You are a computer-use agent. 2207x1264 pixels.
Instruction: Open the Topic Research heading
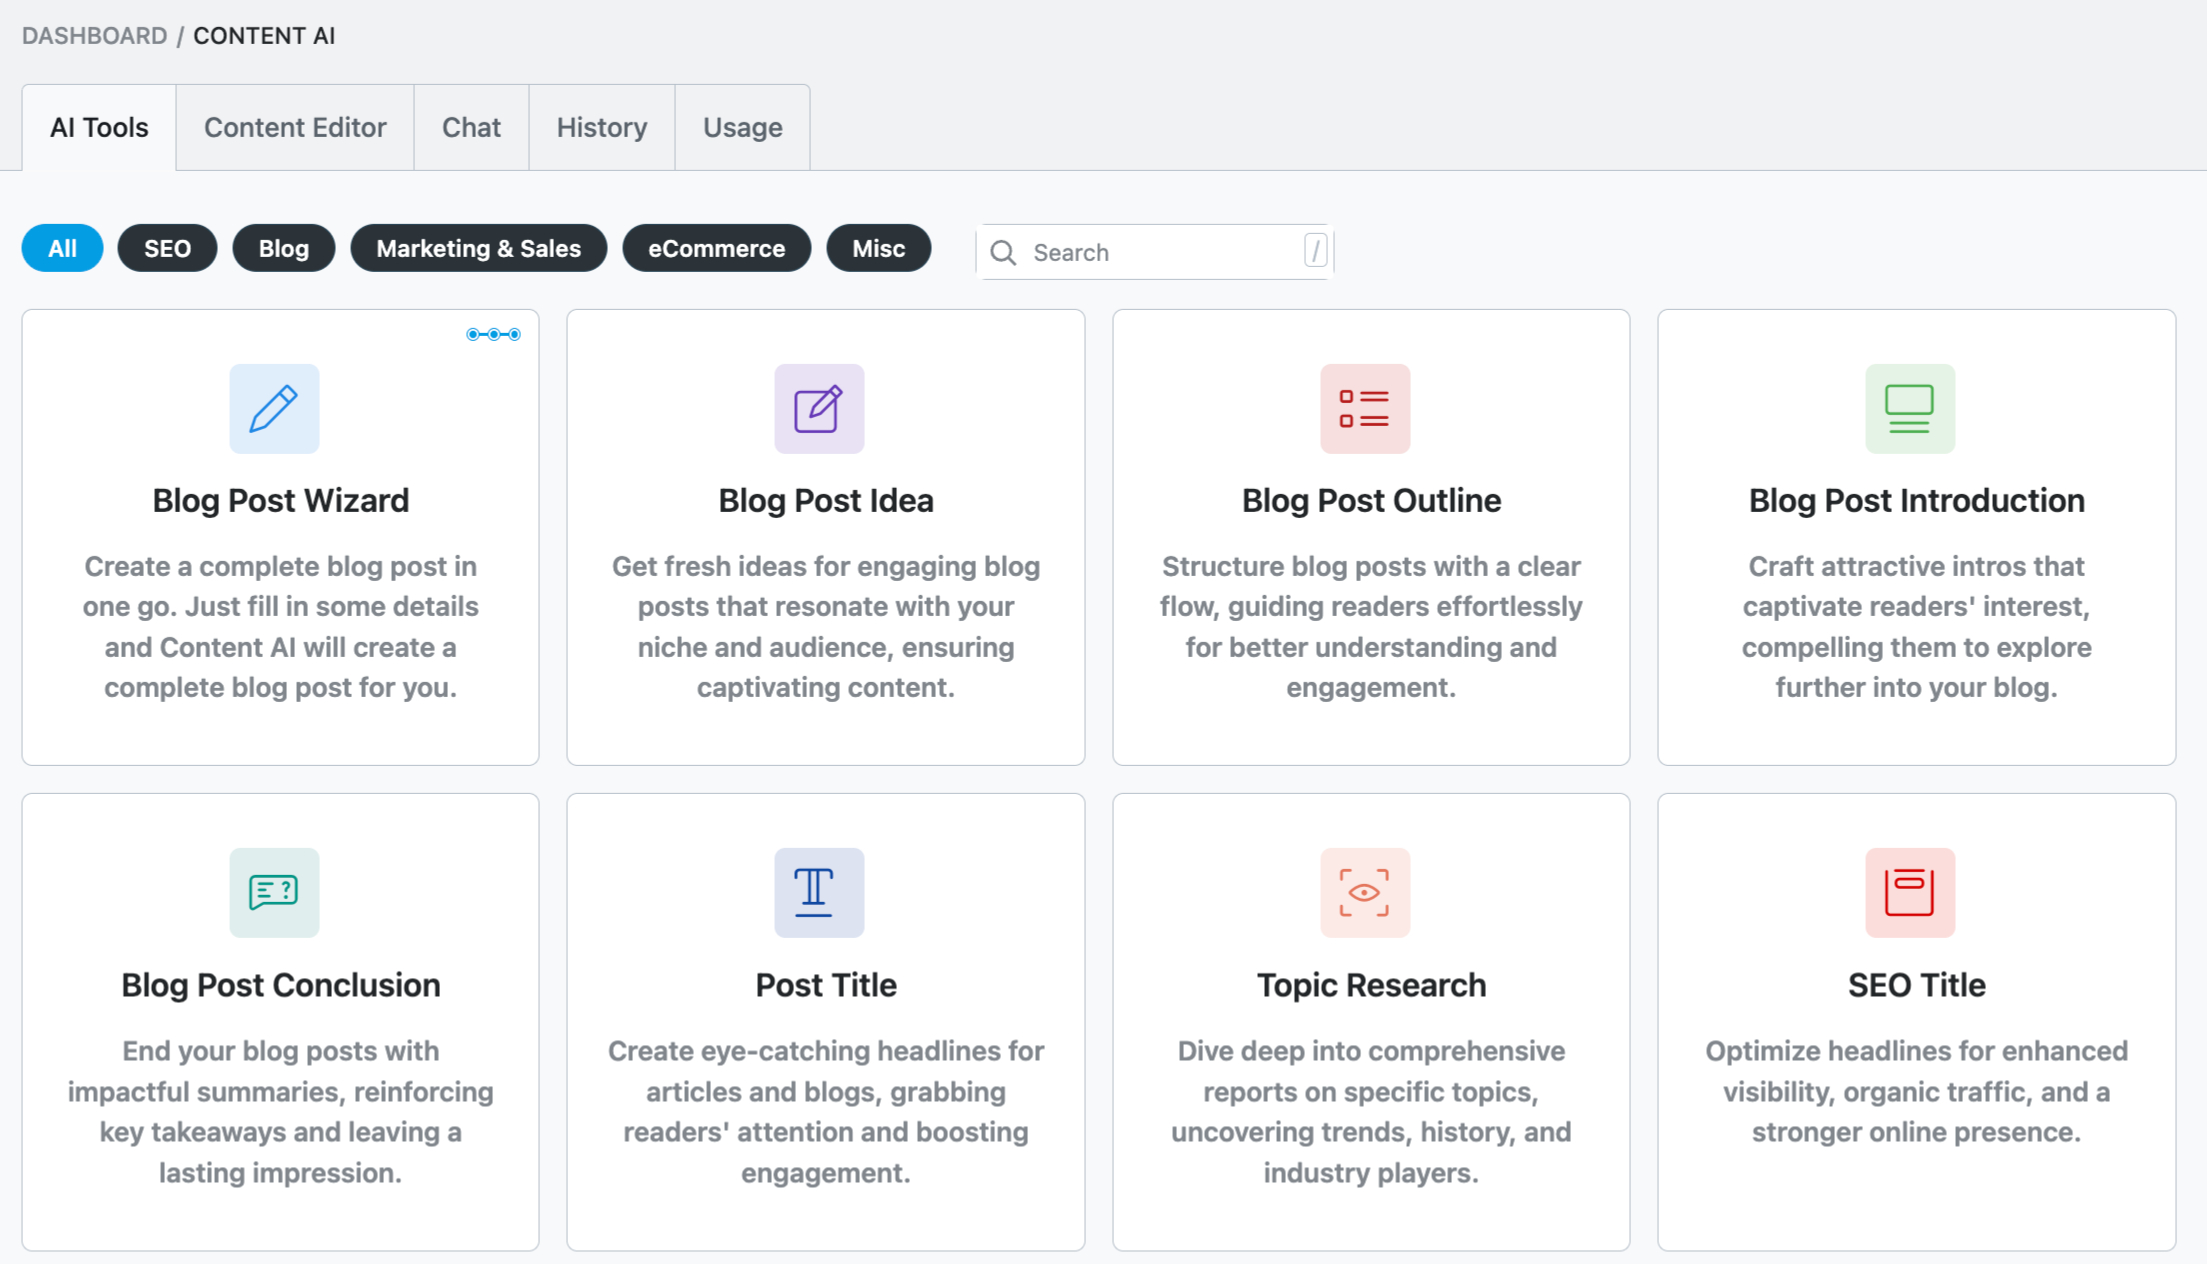pyautogui.click(x=1371, y=985)
